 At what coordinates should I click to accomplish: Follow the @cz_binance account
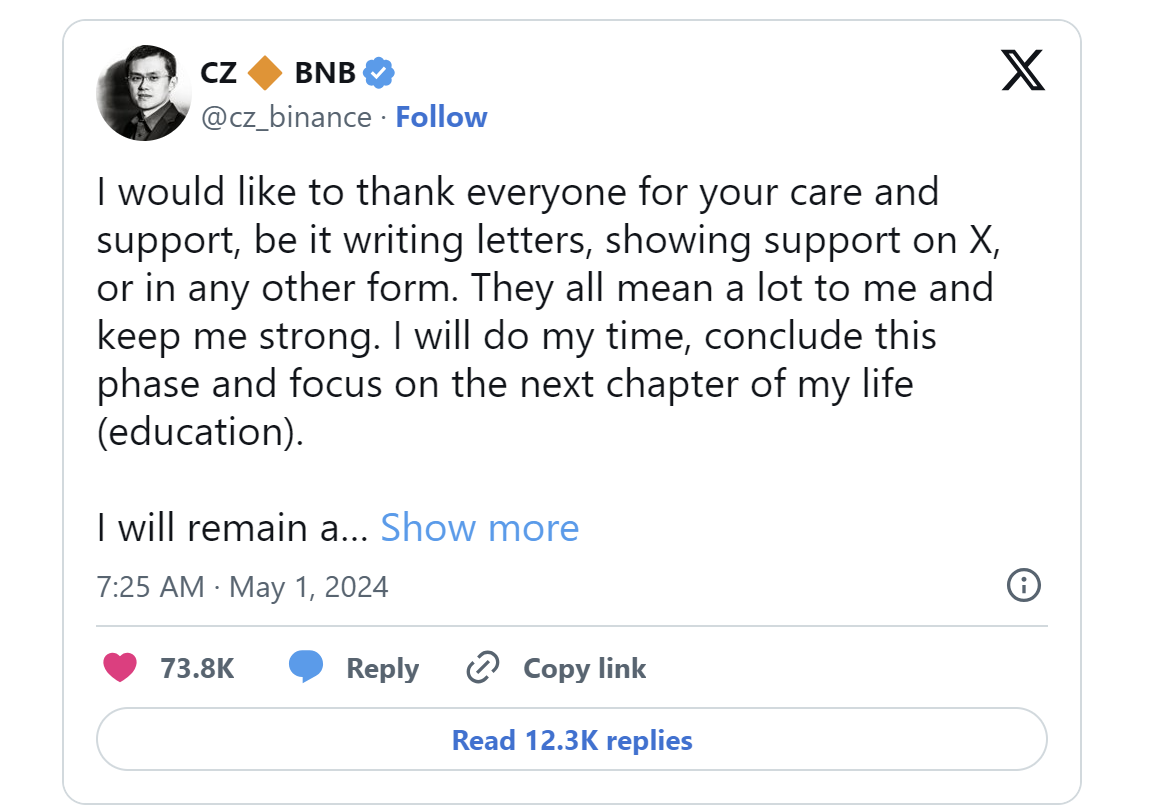click(x=441, y=117)
